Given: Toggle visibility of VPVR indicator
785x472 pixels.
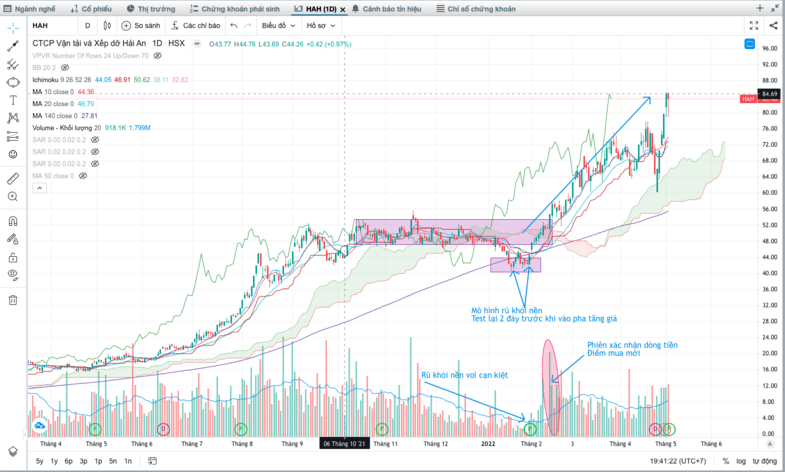Looking at the screenshot, I should coord(157,56).
